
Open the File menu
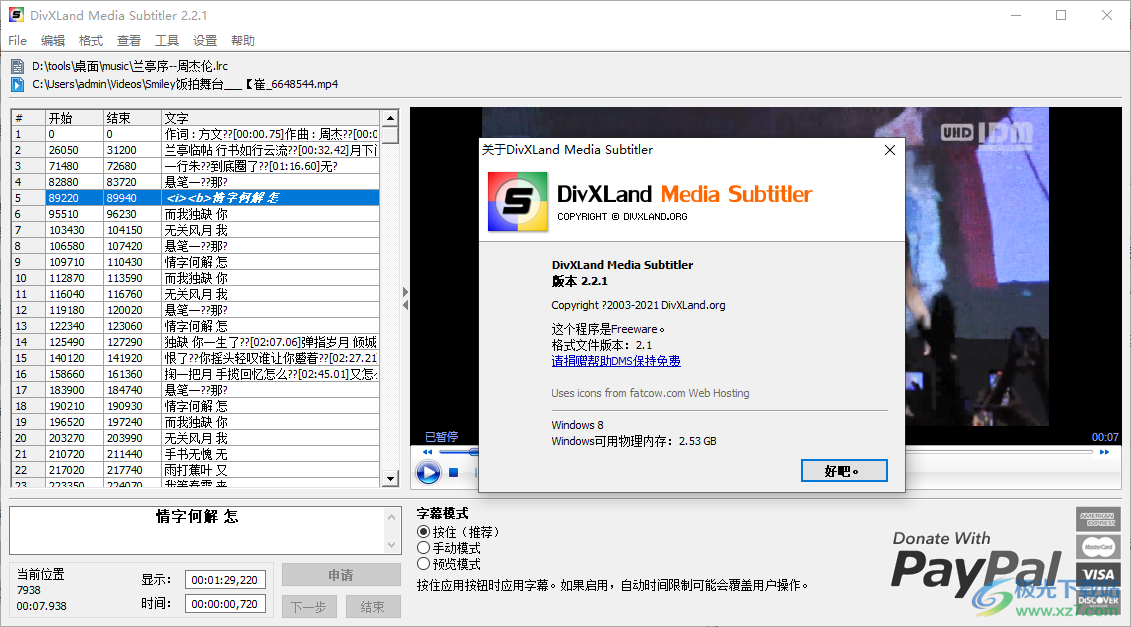(x=17, y=40)
